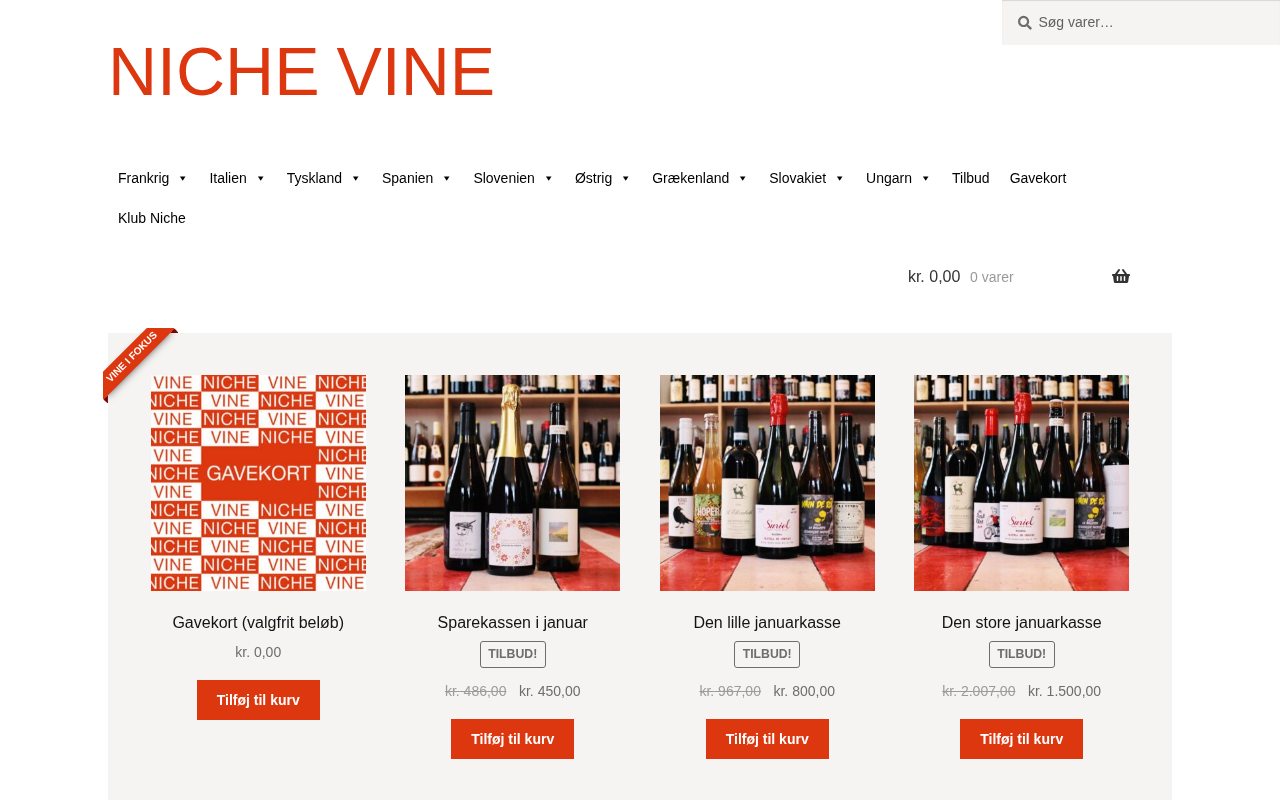
Task: Open the Tyskland dropdown arrow
Action: point(355,178)
